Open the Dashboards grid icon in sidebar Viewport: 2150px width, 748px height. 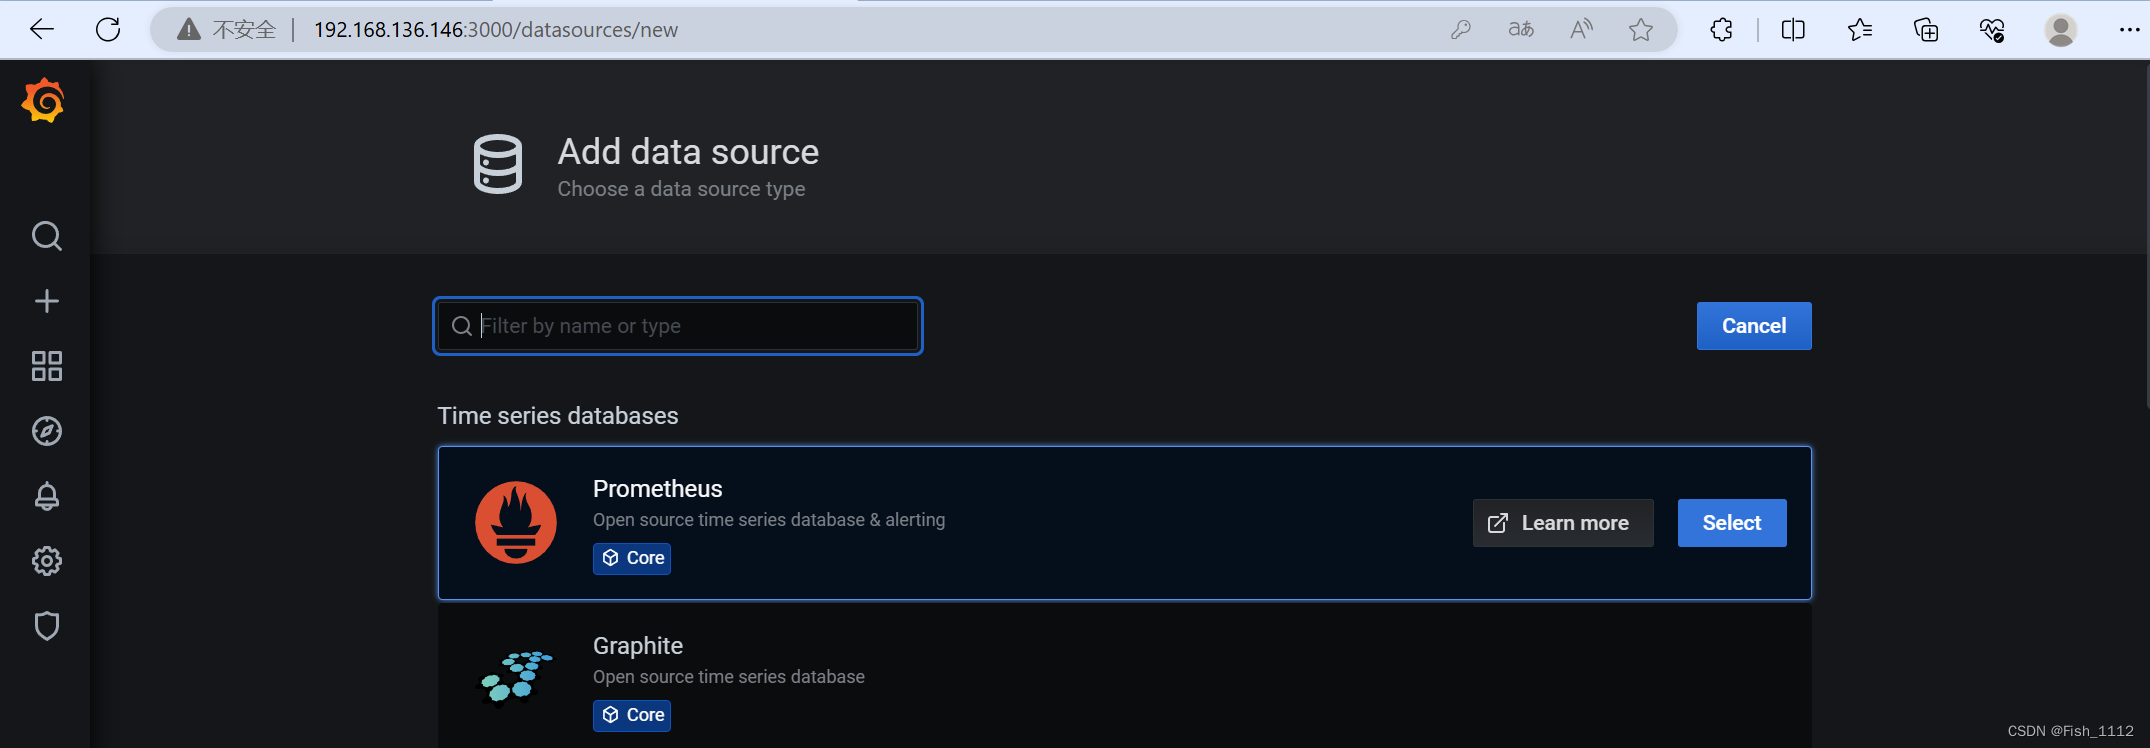tap(46, 366)
